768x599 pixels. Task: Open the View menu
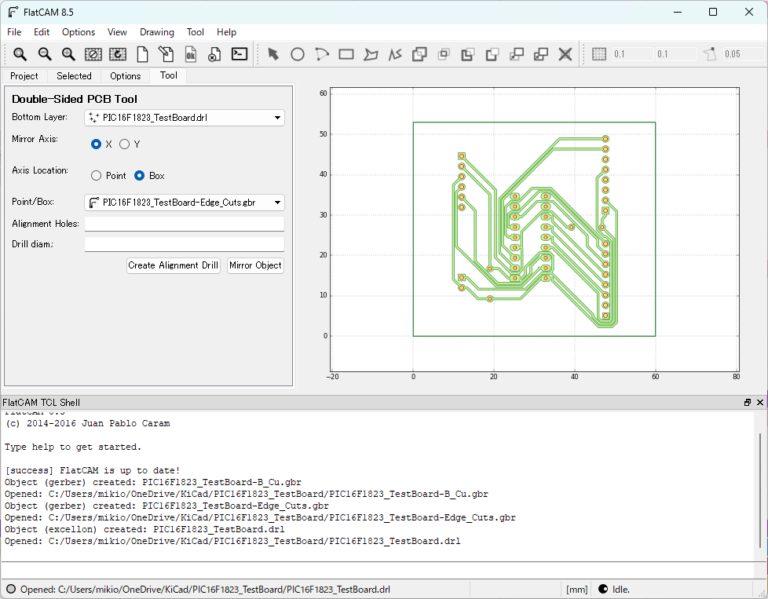117,32
